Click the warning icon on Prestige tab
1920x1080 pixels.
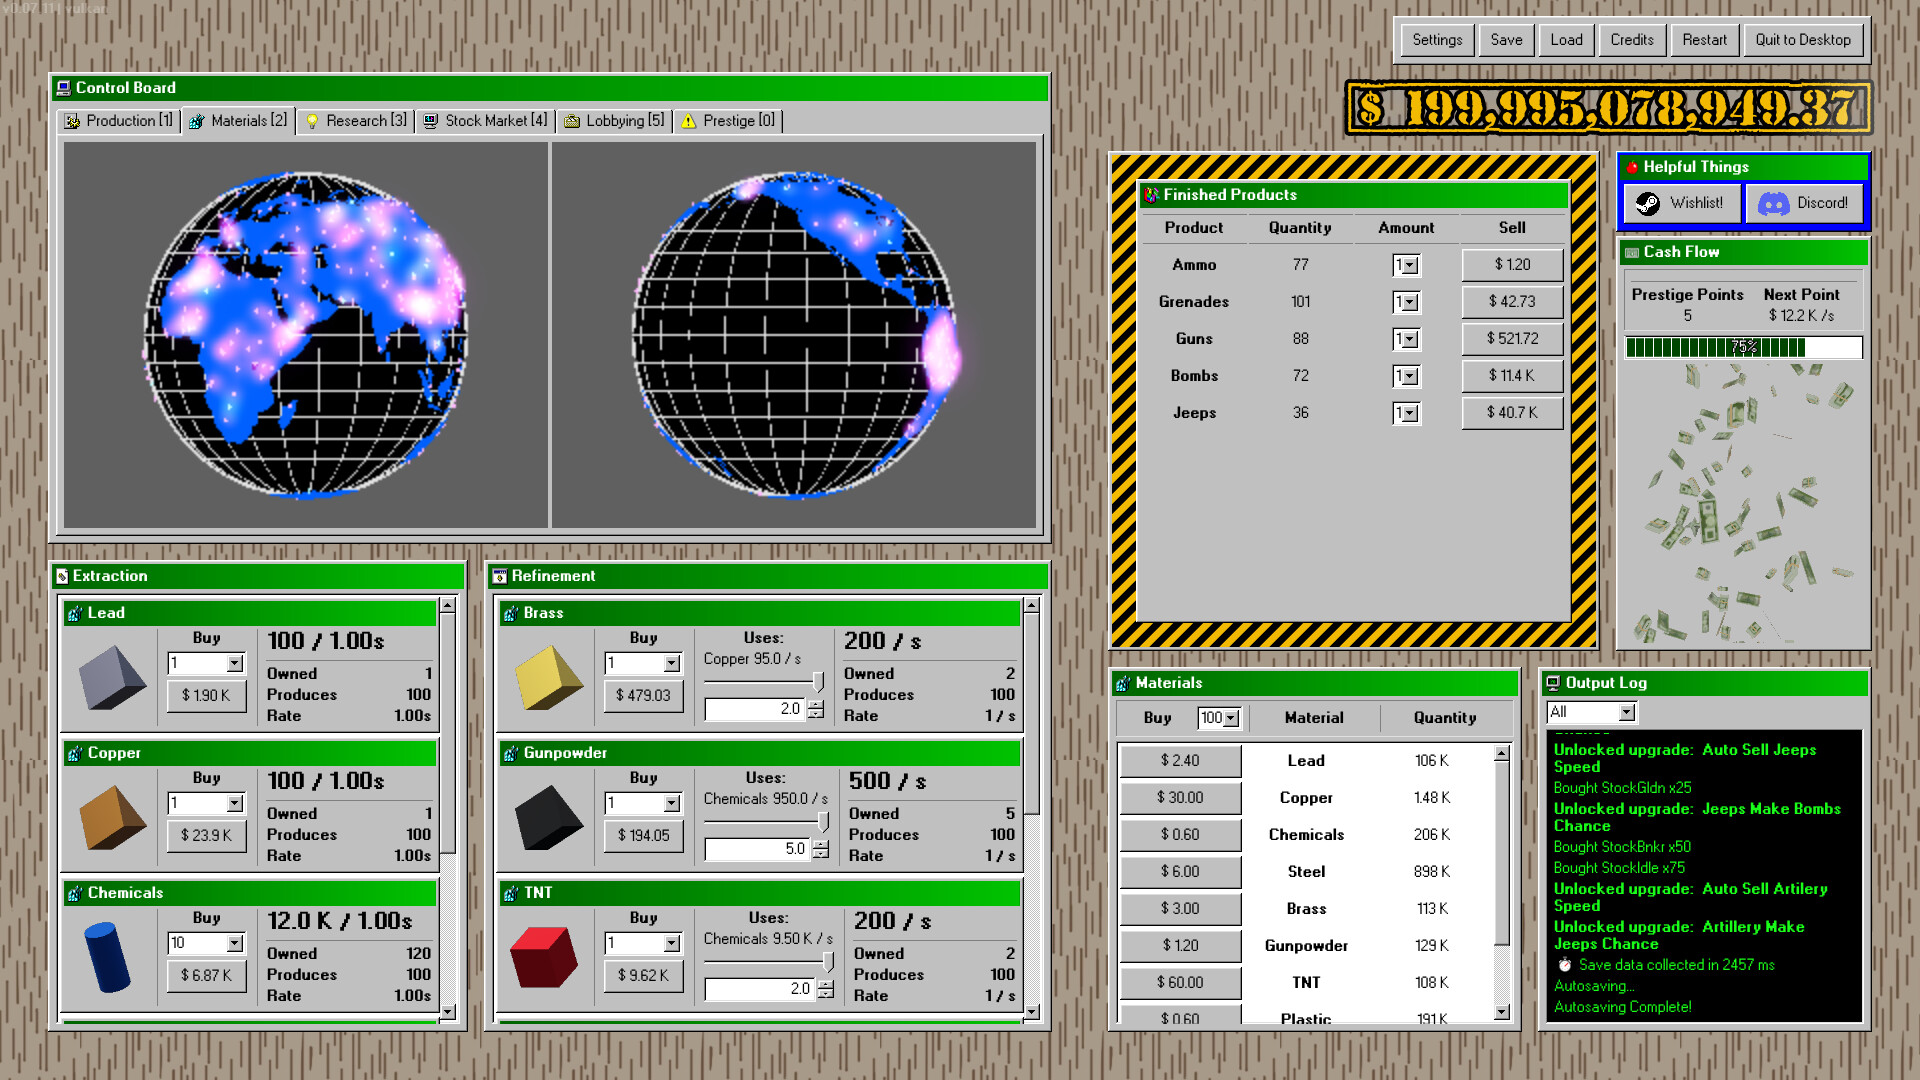coord(687,121)
